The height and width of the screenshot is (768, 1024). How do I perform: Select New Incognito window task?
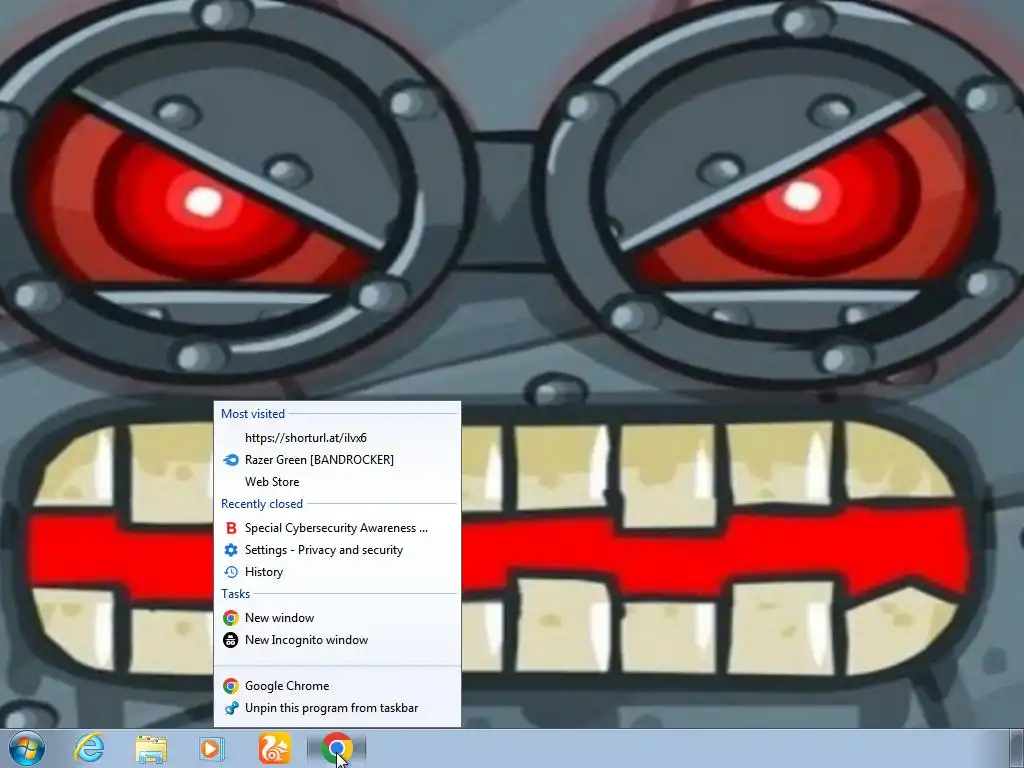pyautogui.click(x=338, y=640)
